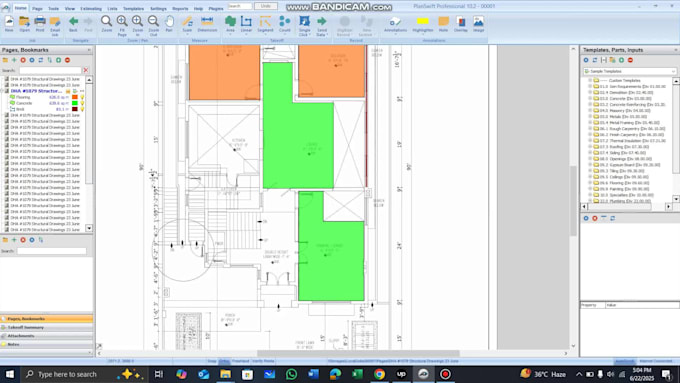Click the ribbon Search input field

240,6
